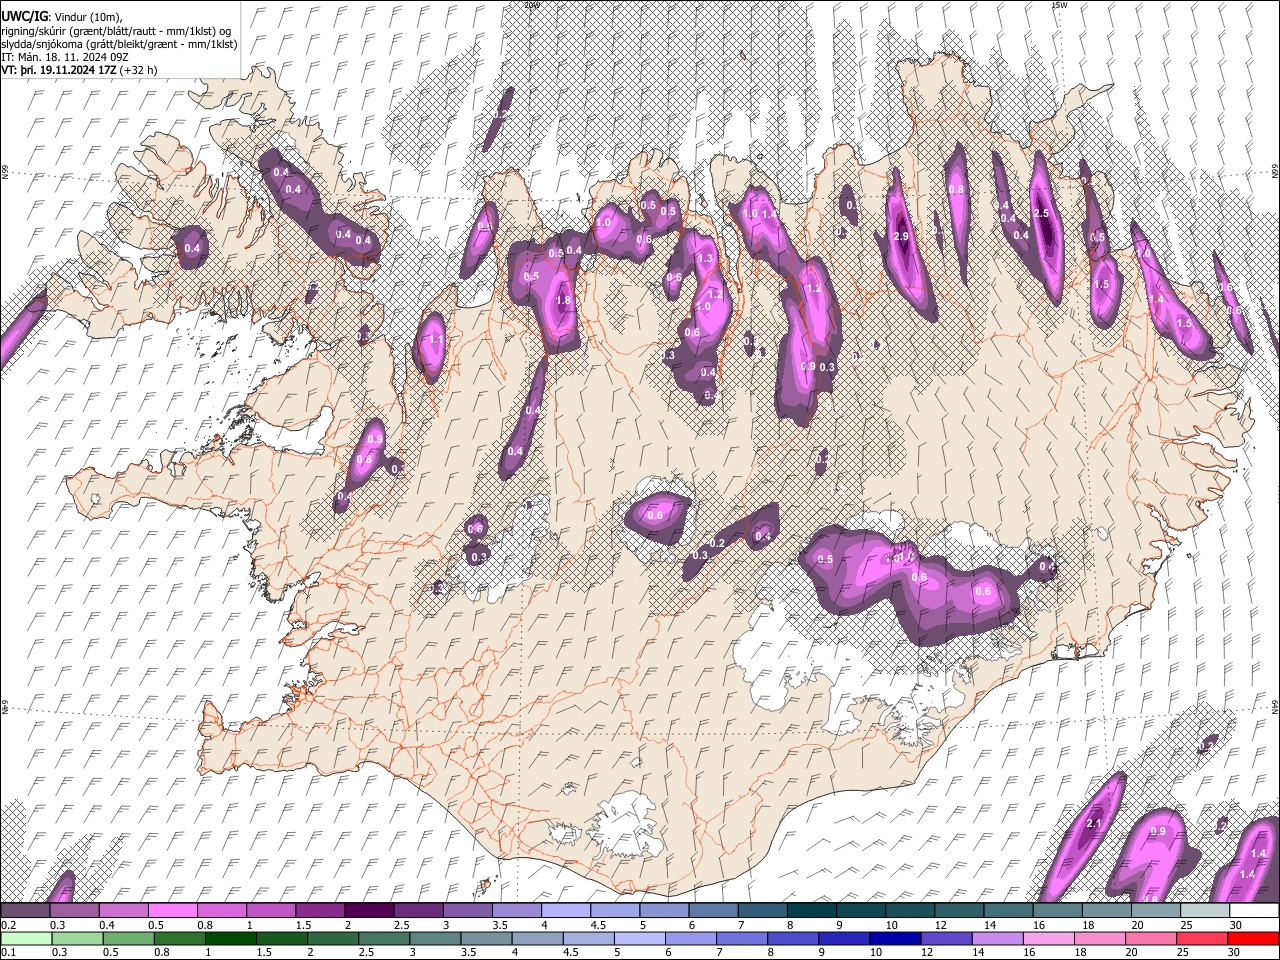Select the "VT: þri. 19.11.2024 17Z" line
This screenshot has height=960, width=1280.
(x=79, y=71)
